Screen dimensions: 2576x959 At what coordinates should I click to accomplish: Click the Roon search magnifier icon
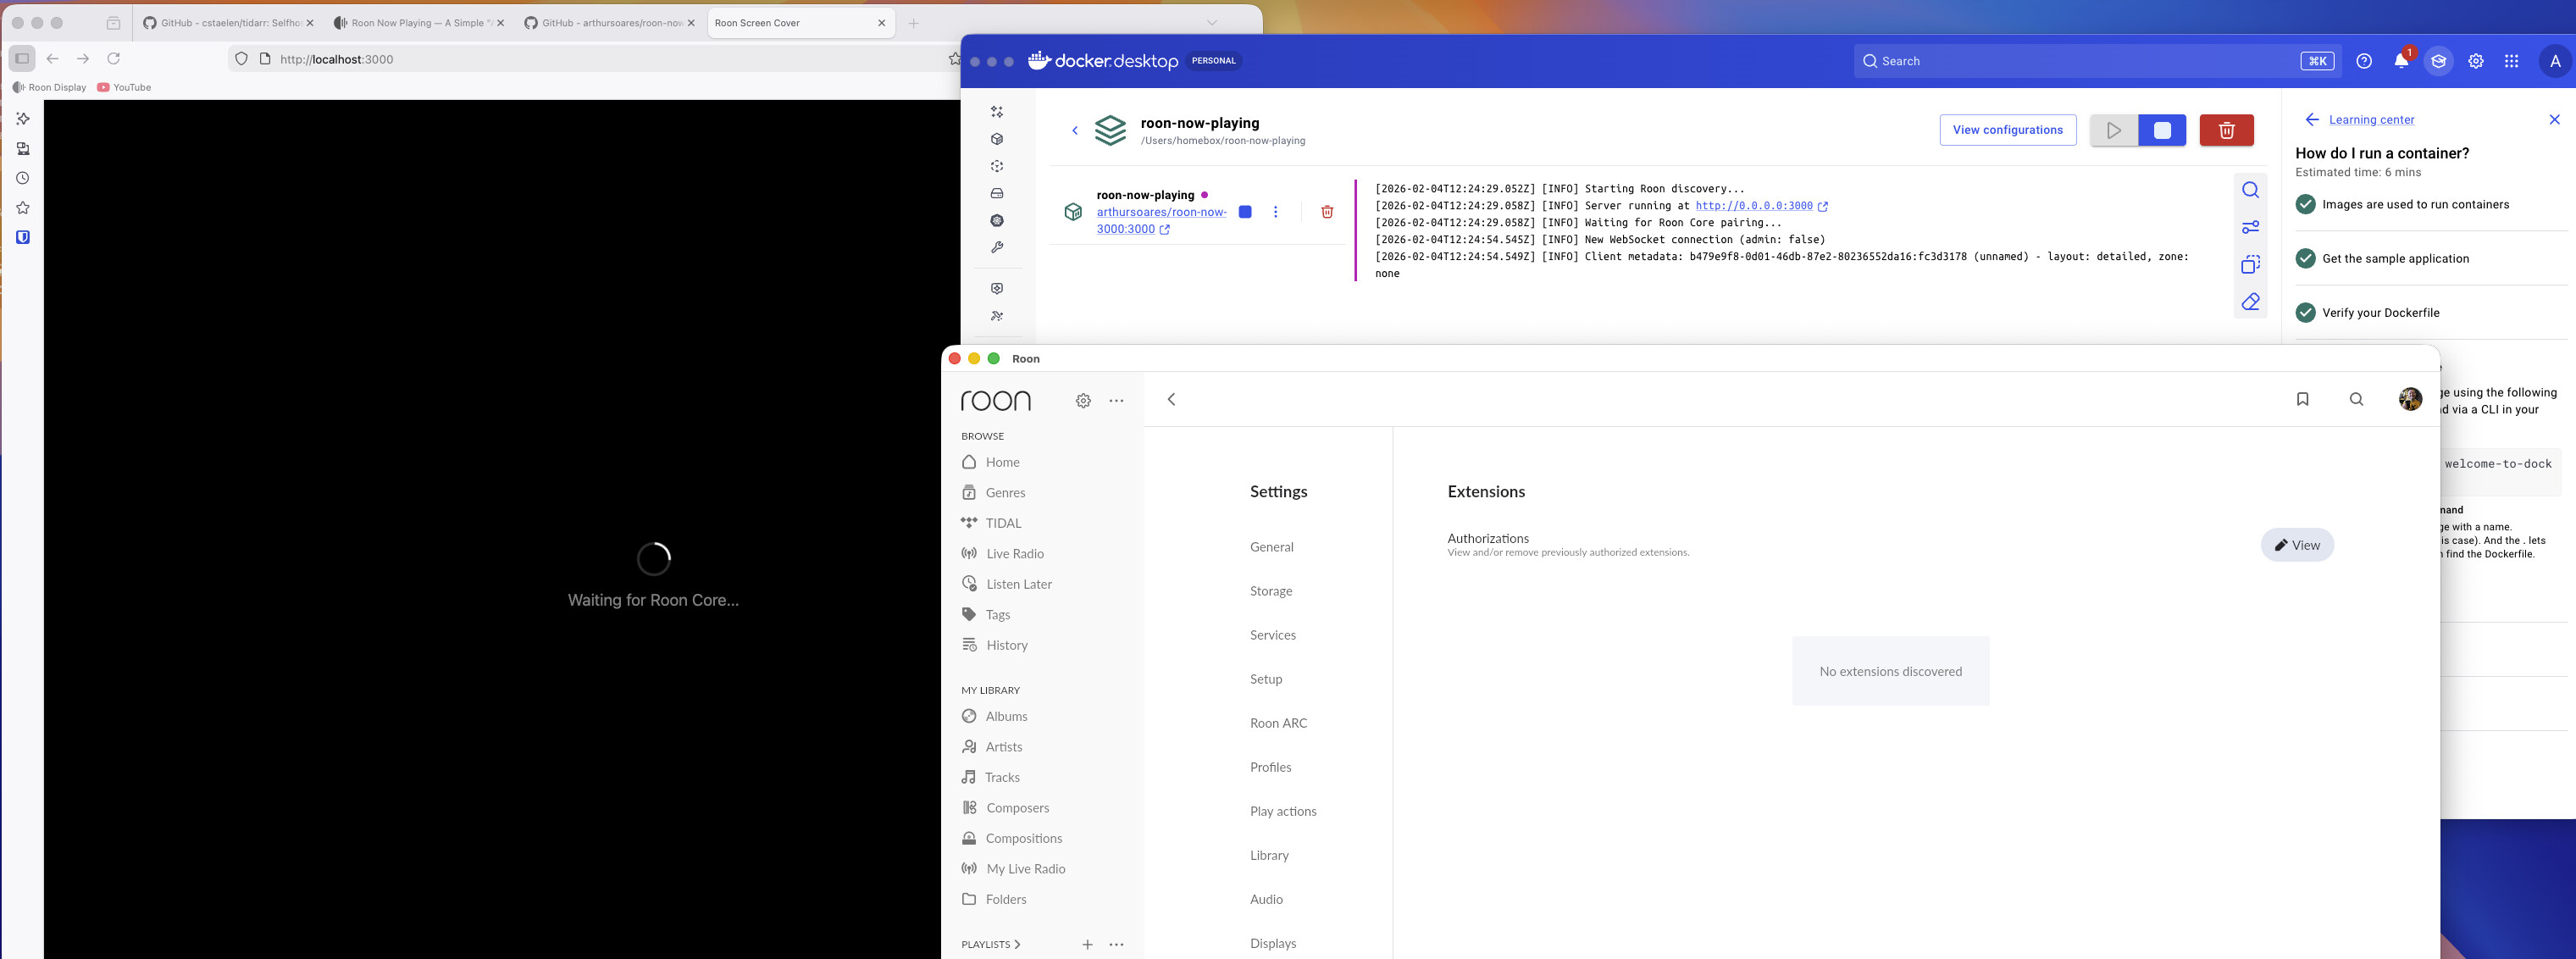2356,399
